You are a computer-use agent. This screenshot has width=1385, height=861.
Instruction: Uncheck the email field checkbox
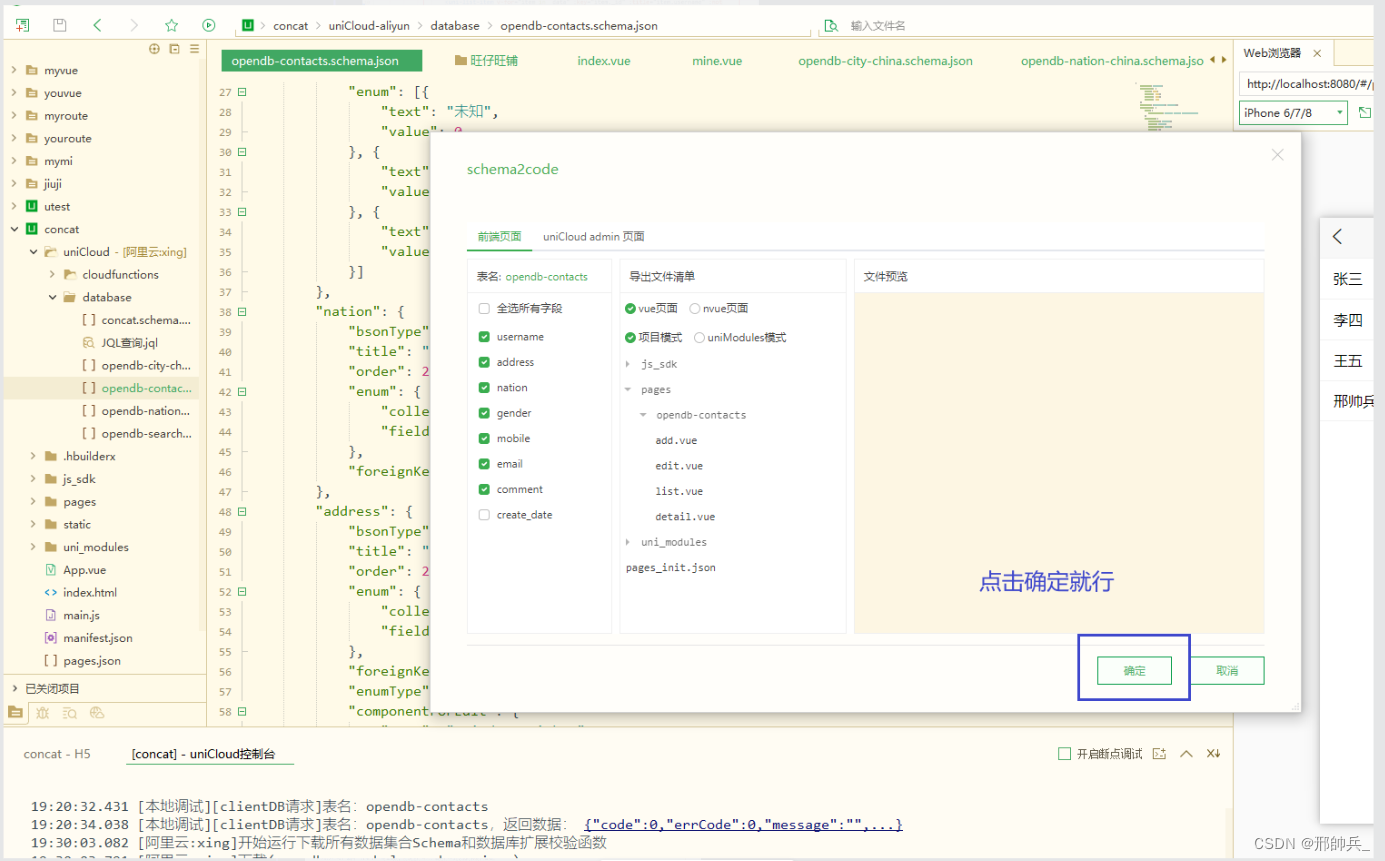484,464
